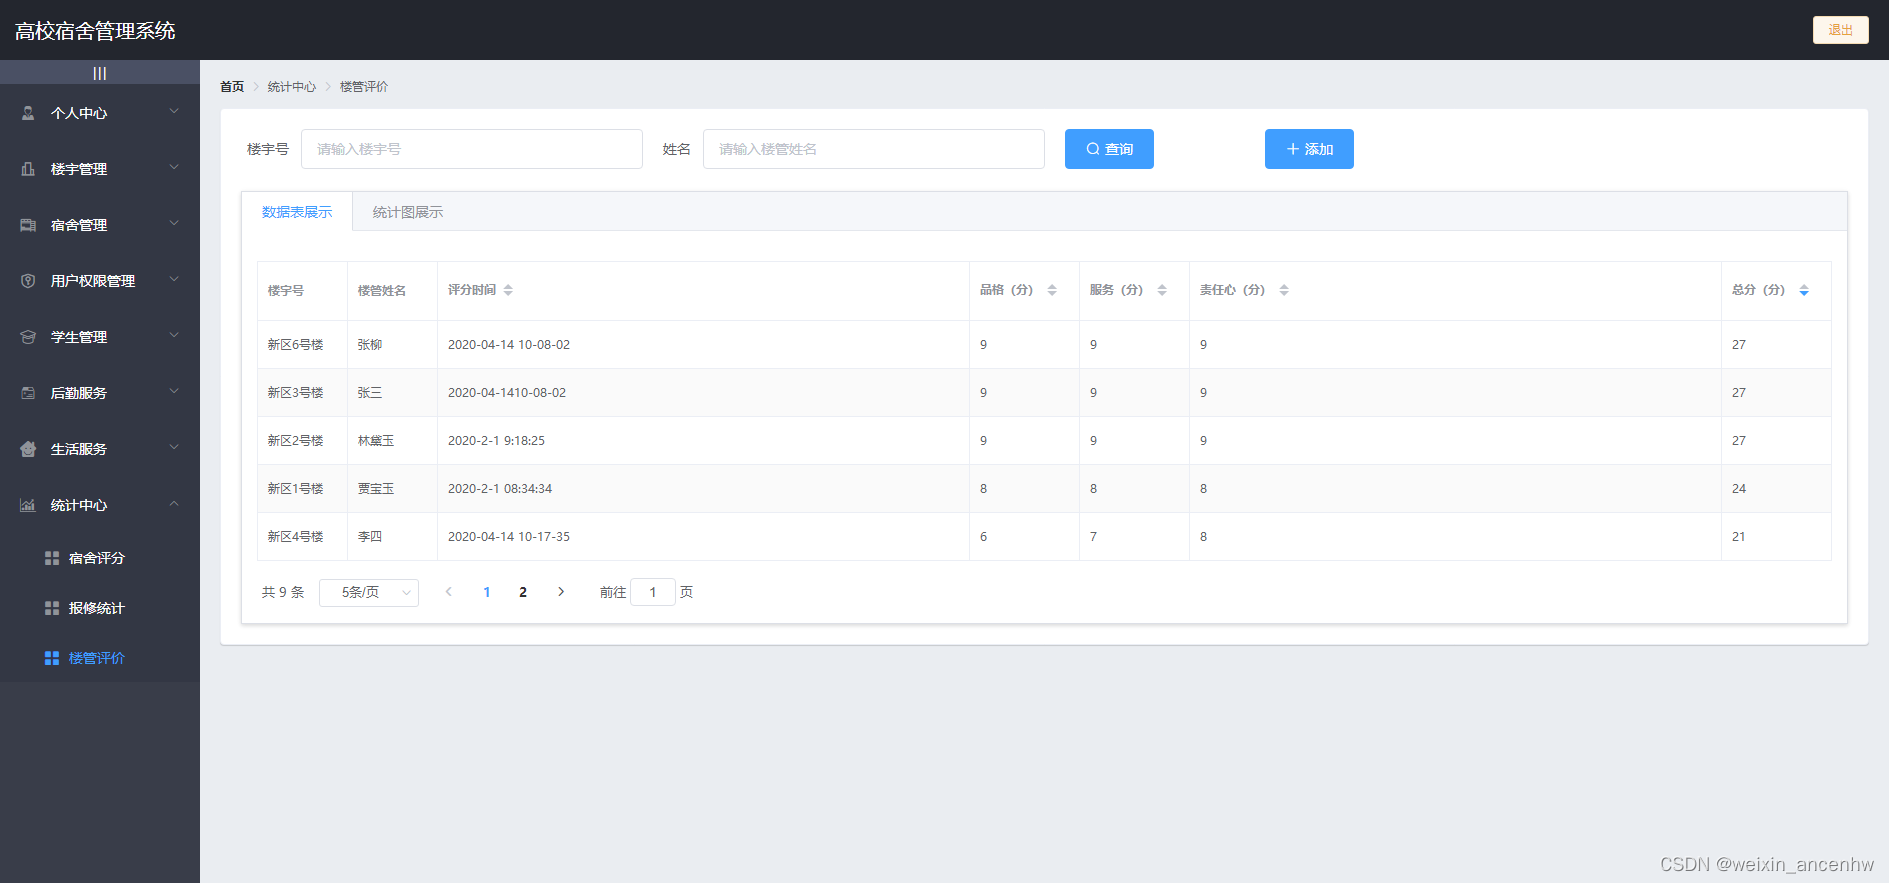Screen dimensions: 1889x883
Task: Click the time 2020-04-14 10-17-35
Action: point(509,537)
